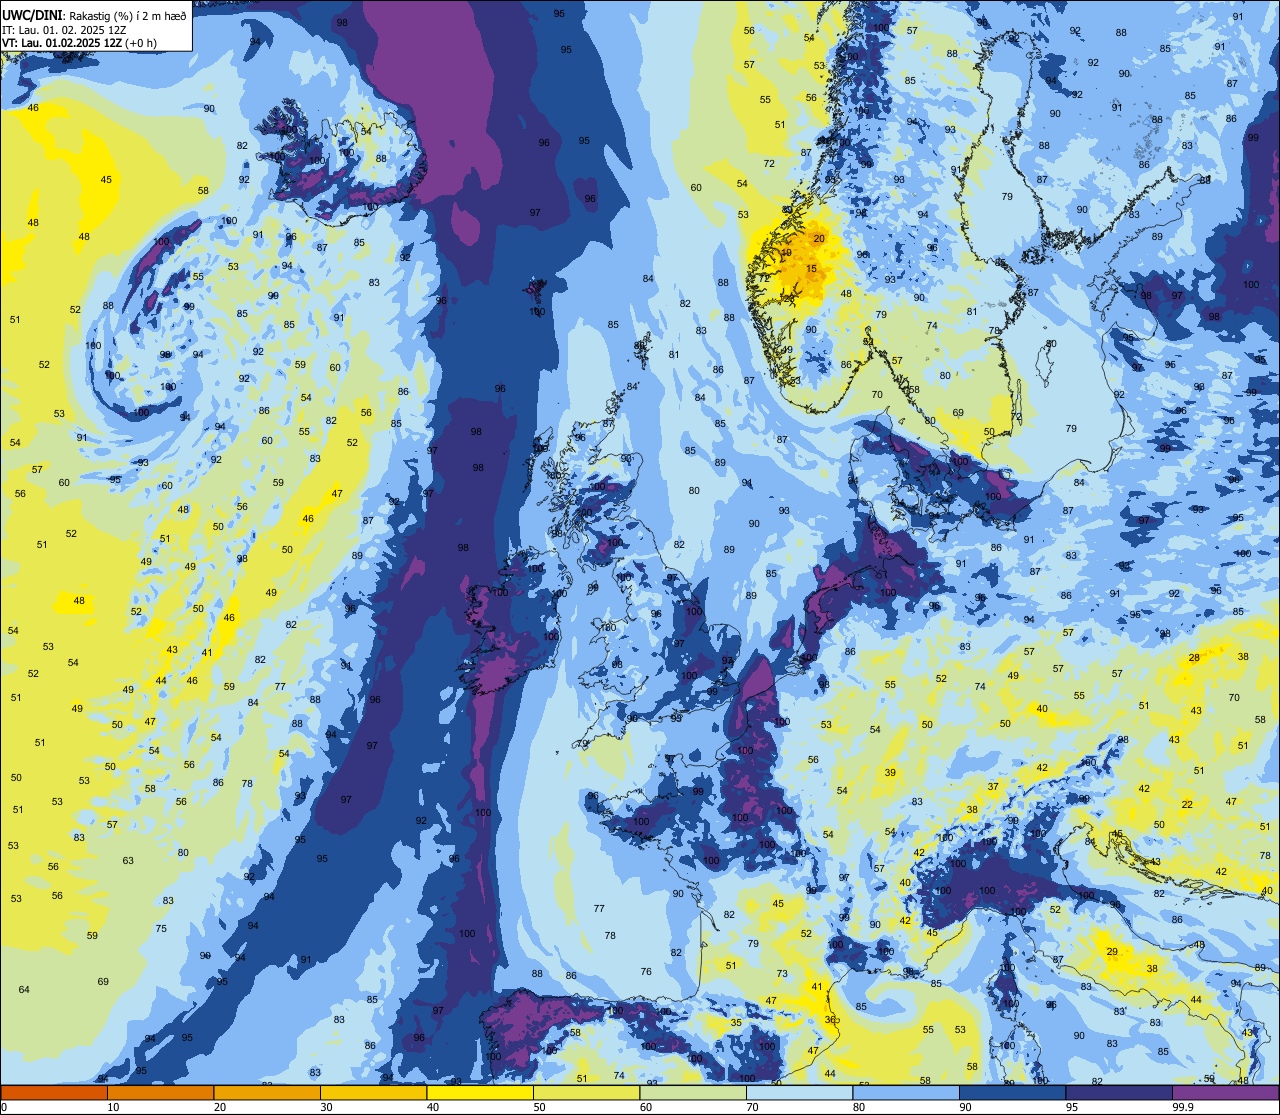The width and height of the screenshot is (1280, 1115).
Task: Click the '15' humidity value over southern Norway
Action: coord(812,268)
